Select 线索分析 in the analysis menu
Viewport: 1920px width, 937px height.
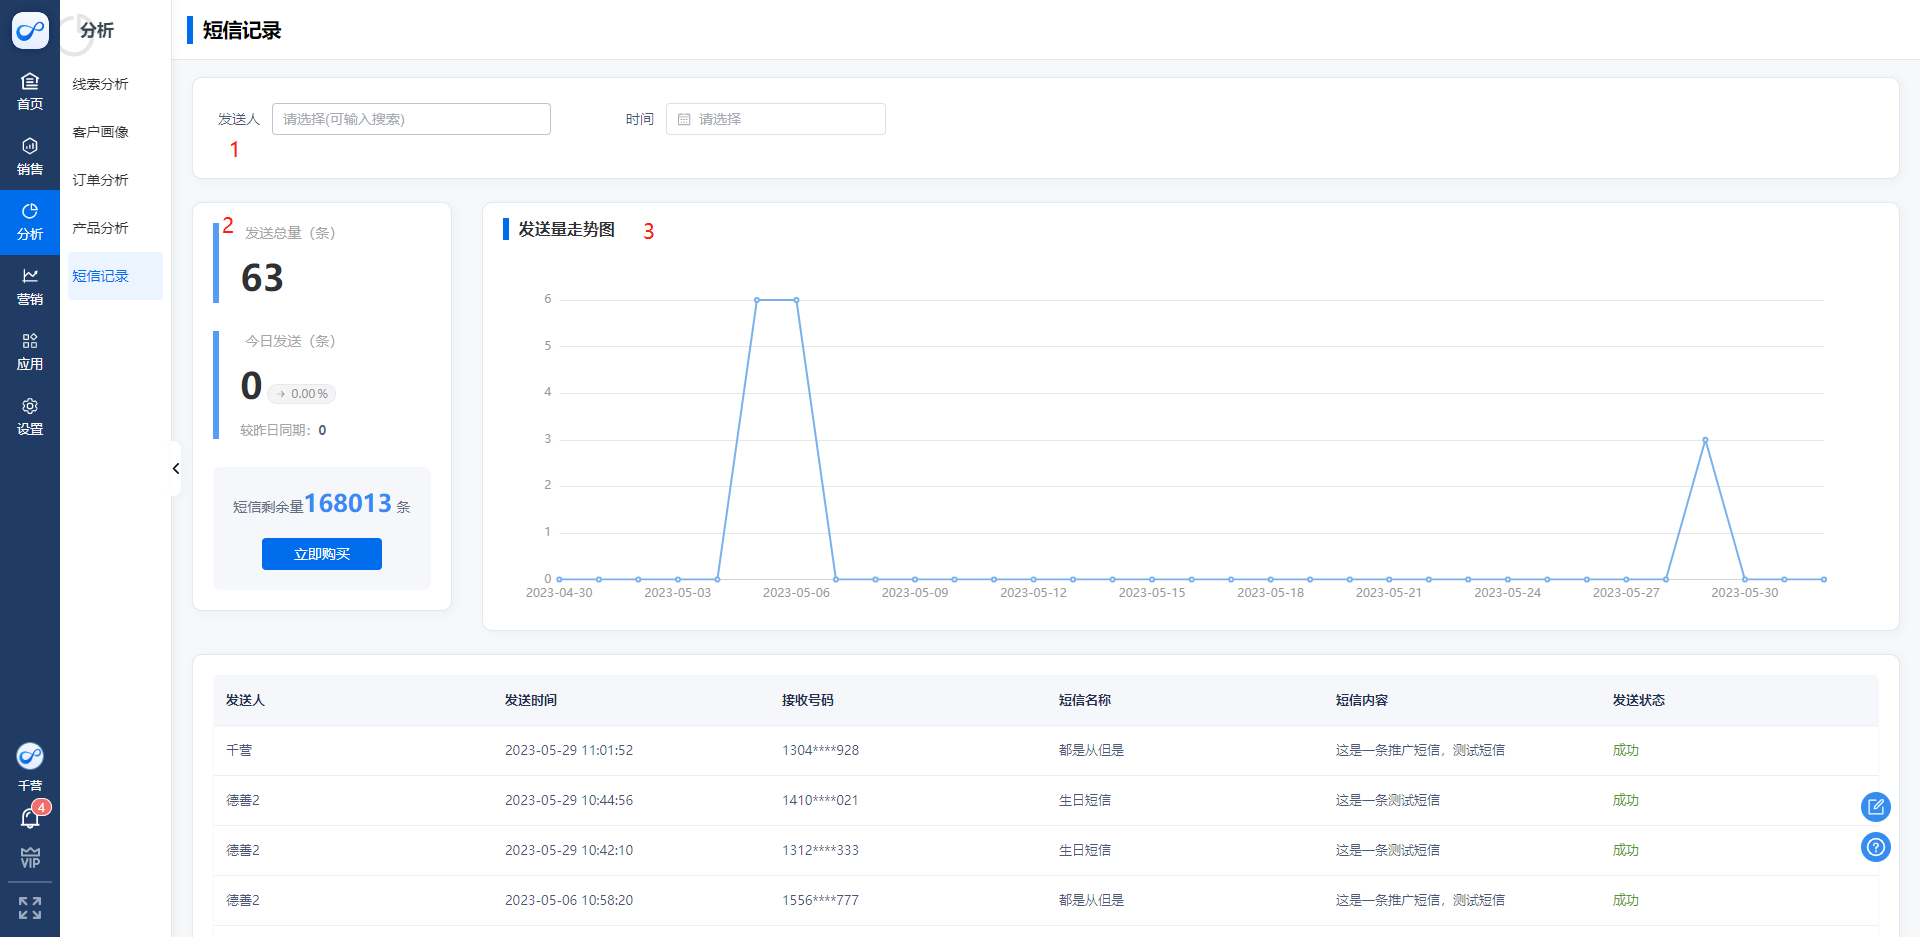(101, 84)
